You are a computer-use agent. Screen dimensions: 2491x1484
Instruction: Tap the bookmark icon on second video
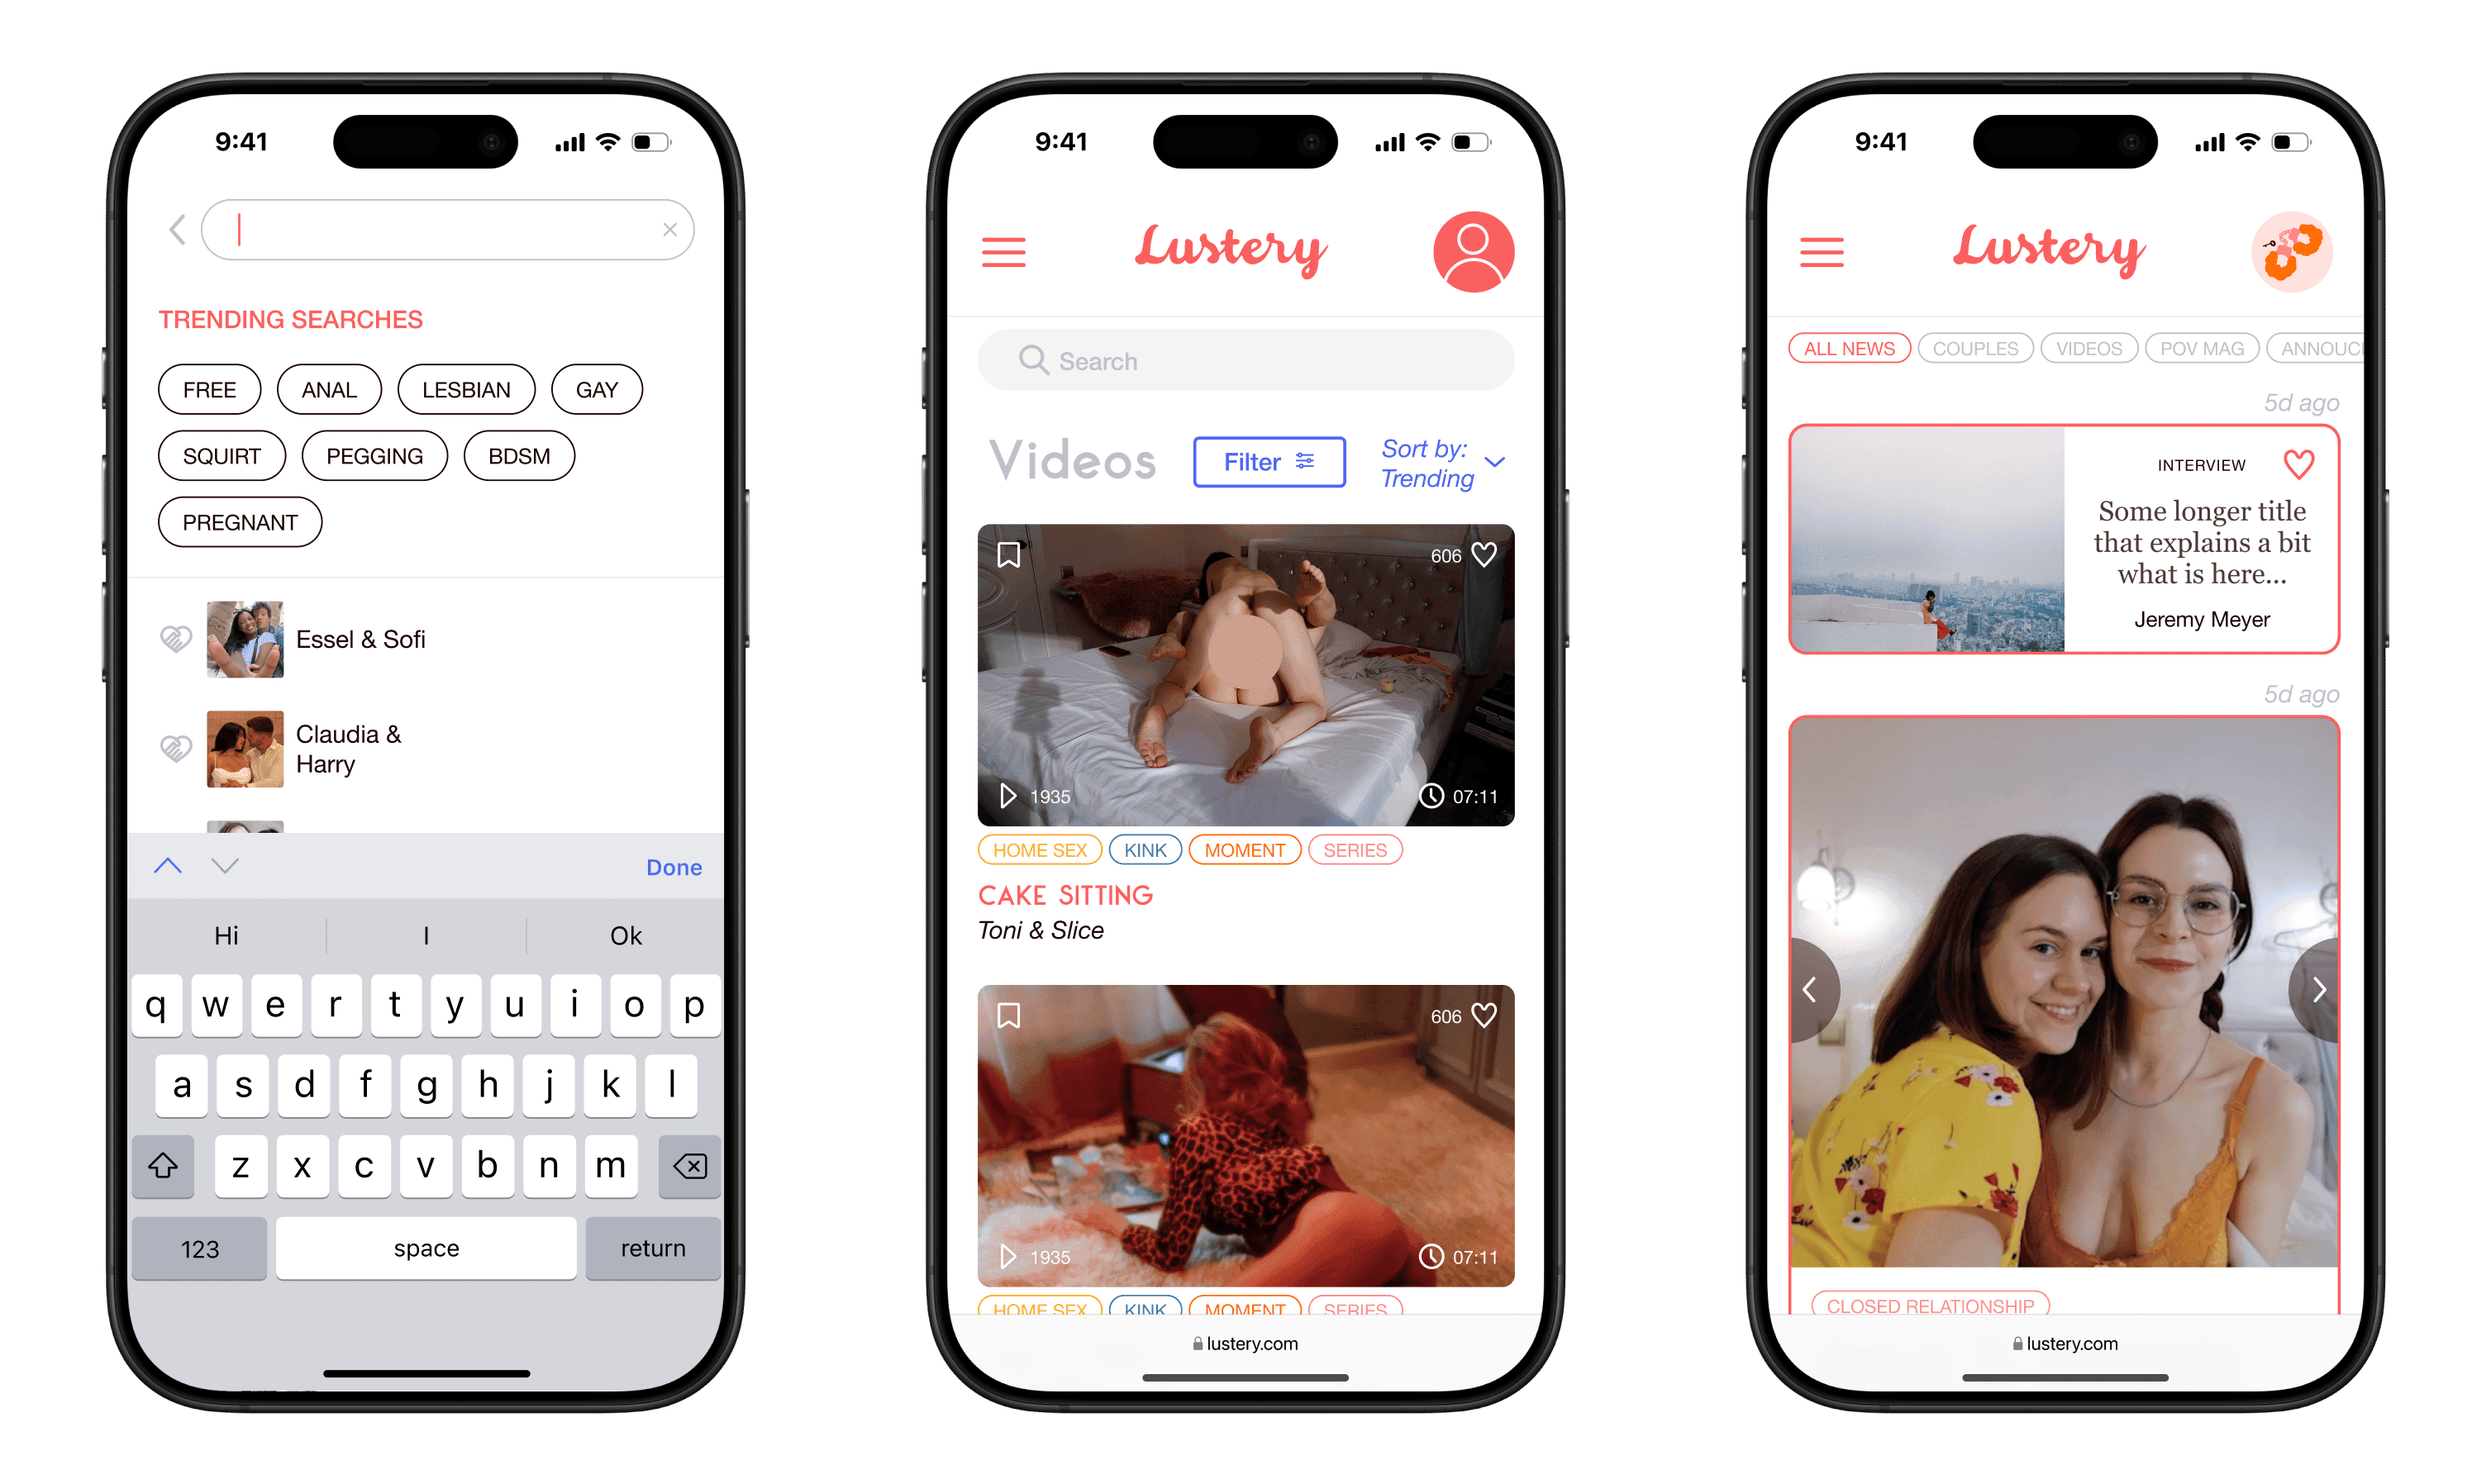point(1009,1014)
